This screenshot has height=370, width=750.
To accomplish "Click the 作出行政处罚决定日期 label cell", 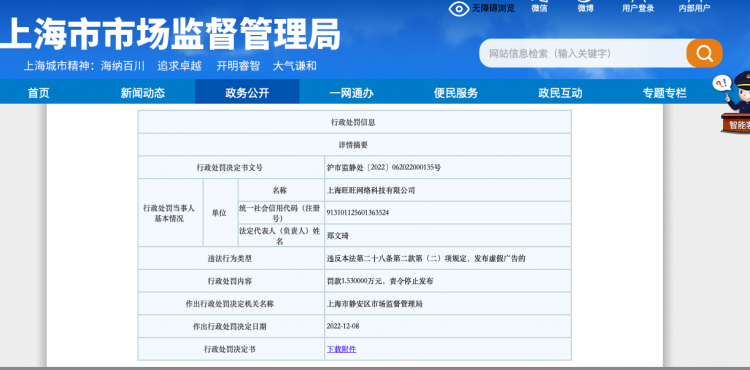I will click(x=231, y=326).
